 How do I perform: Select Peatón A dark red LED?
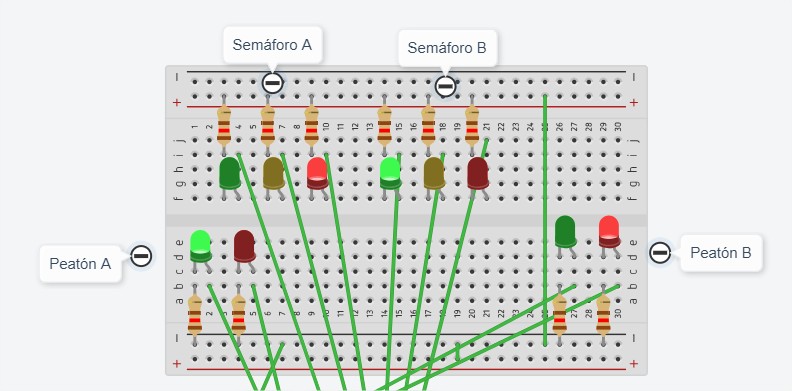[244, 246]
